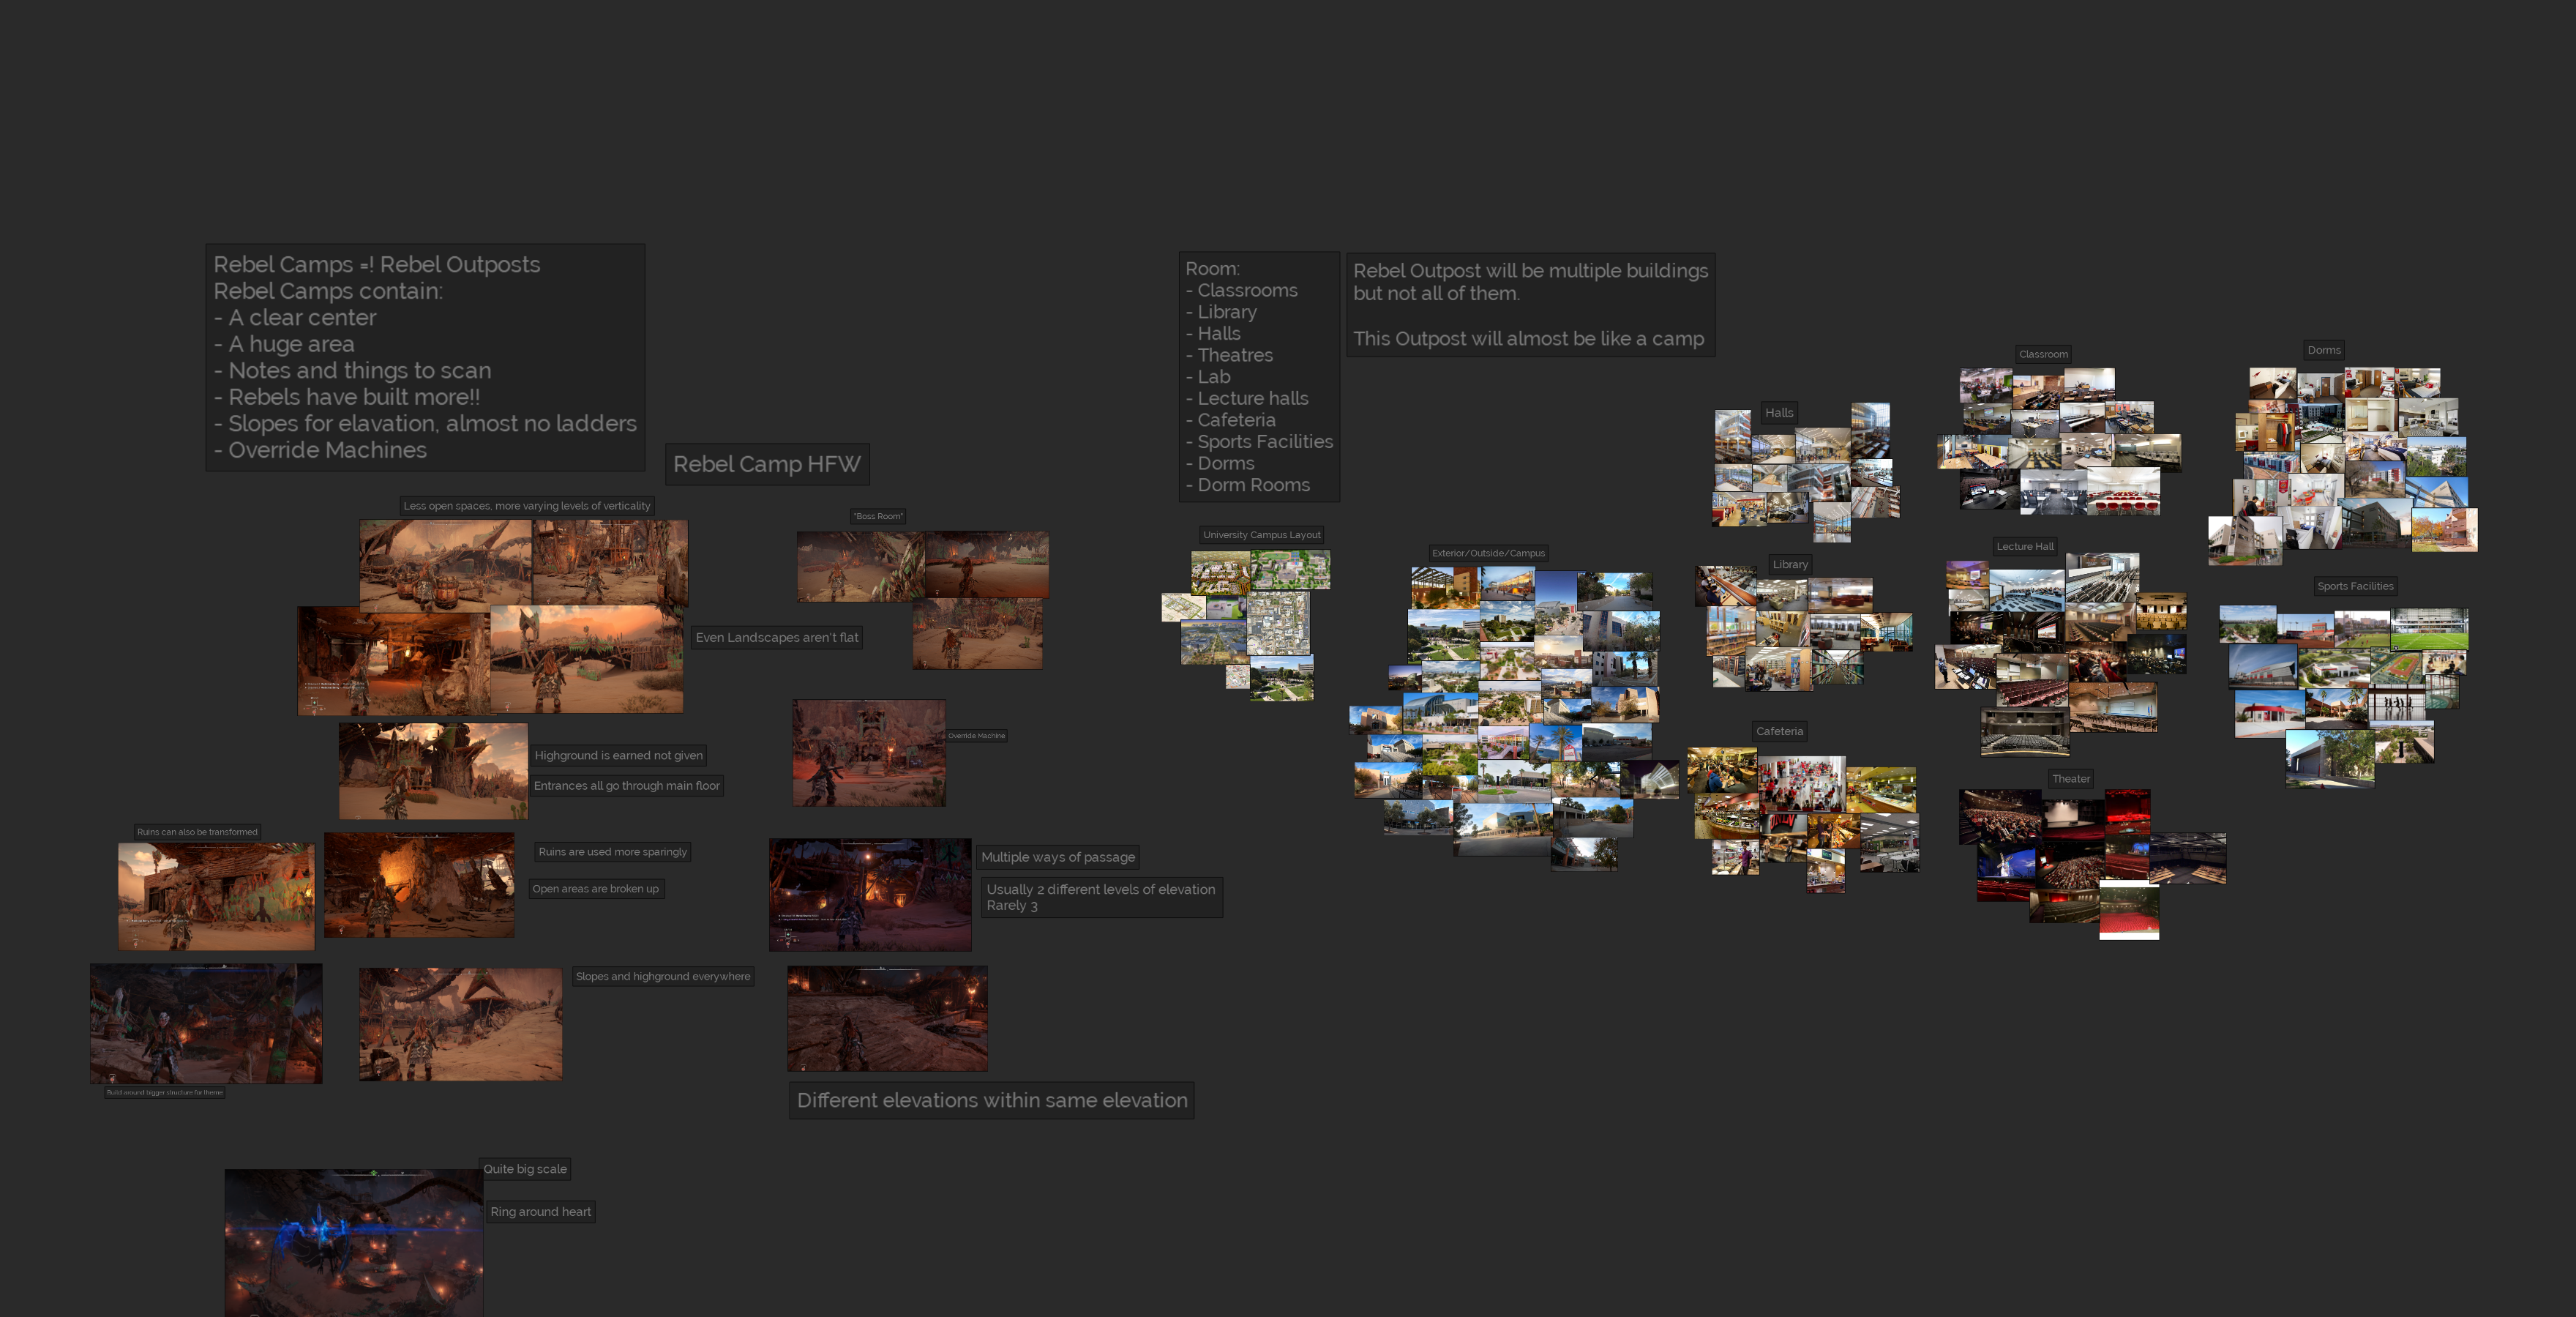Click the "- Notes and things to scan" line

click(352, 370)
